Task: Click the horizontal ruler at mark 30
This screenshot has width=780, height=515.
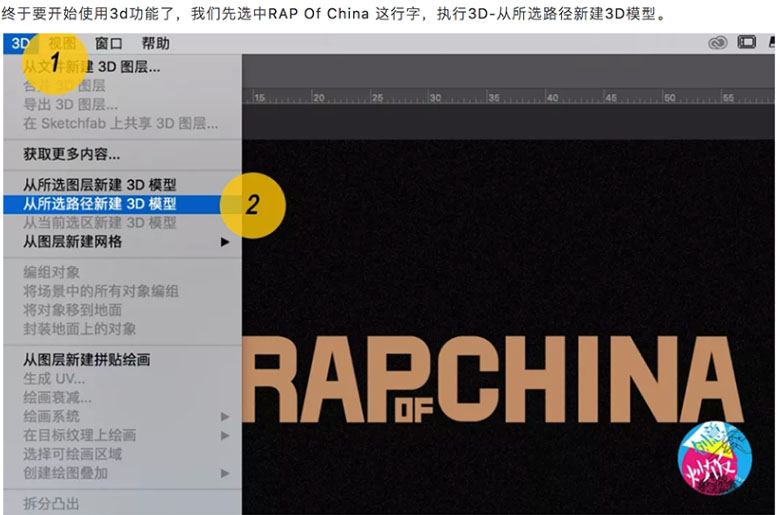Action: pos(435,97)
